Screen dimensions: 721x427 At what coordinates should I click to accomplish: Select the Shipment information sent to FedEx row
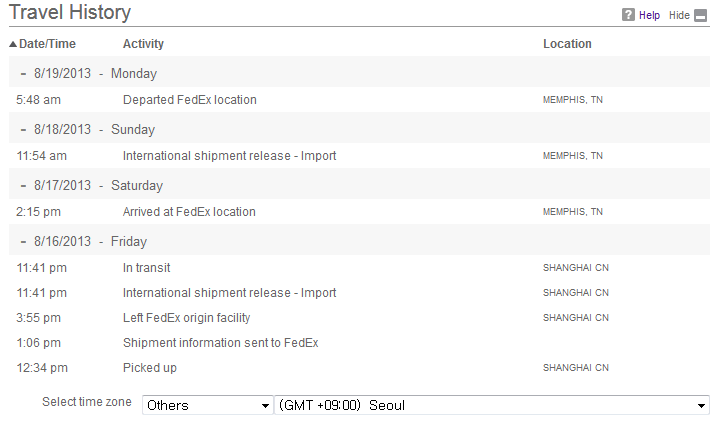pos(359,343)
